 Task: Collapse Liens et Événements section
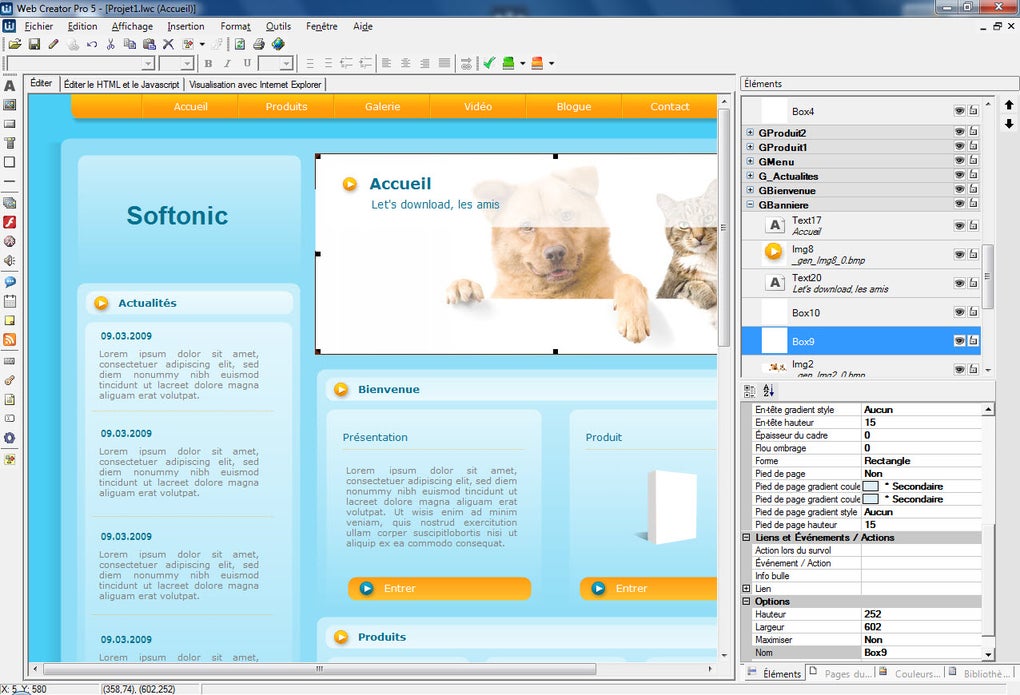(746, 538)
